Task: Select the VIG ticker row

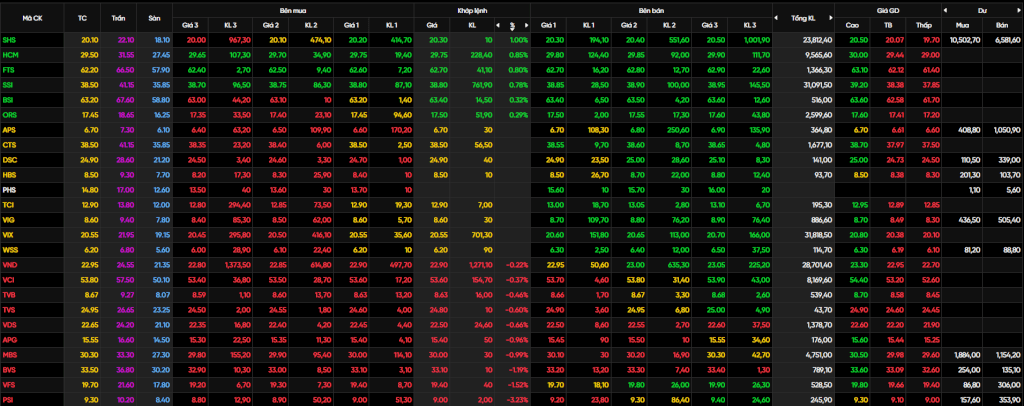Action: coord(512,220)
